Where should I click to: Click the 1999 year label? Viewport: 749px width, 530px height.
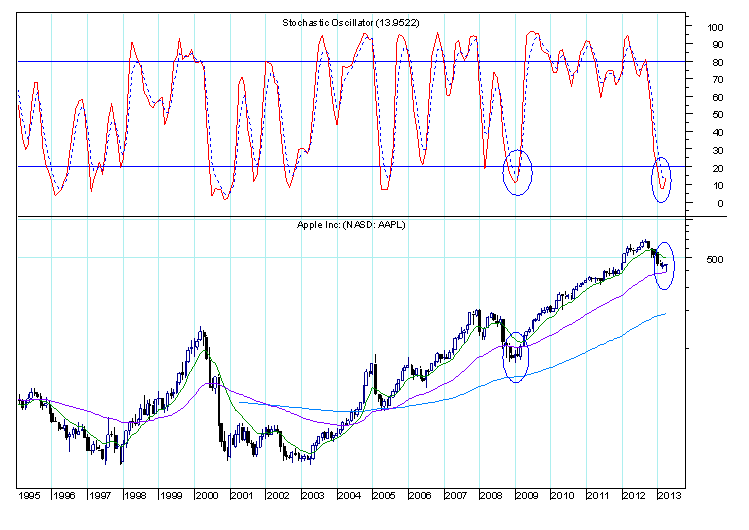tap(171, 495)
